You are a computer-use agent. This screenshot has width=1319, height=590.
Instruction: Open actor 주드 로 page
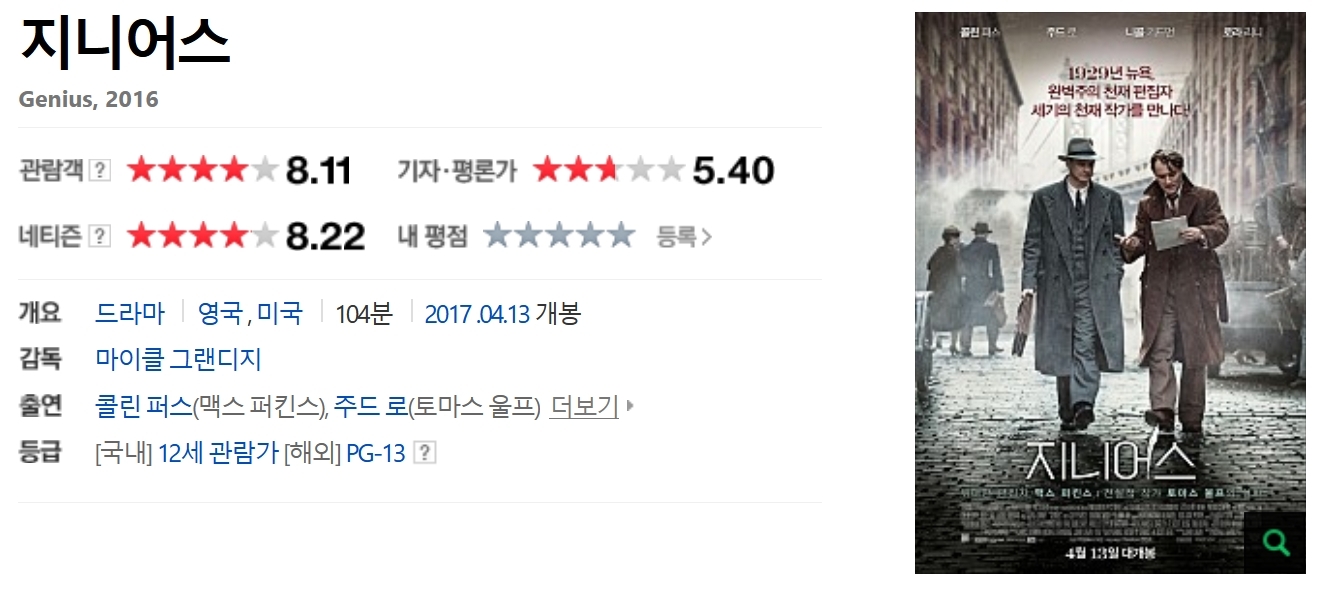point(371,407)
